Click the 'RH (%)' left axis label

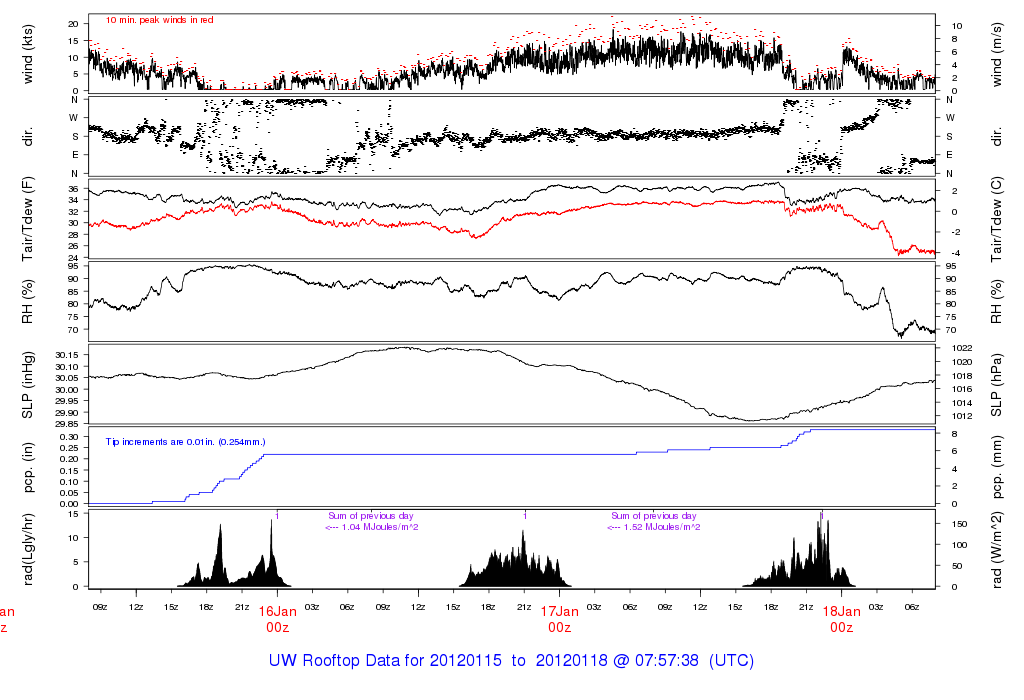point(27,302)
